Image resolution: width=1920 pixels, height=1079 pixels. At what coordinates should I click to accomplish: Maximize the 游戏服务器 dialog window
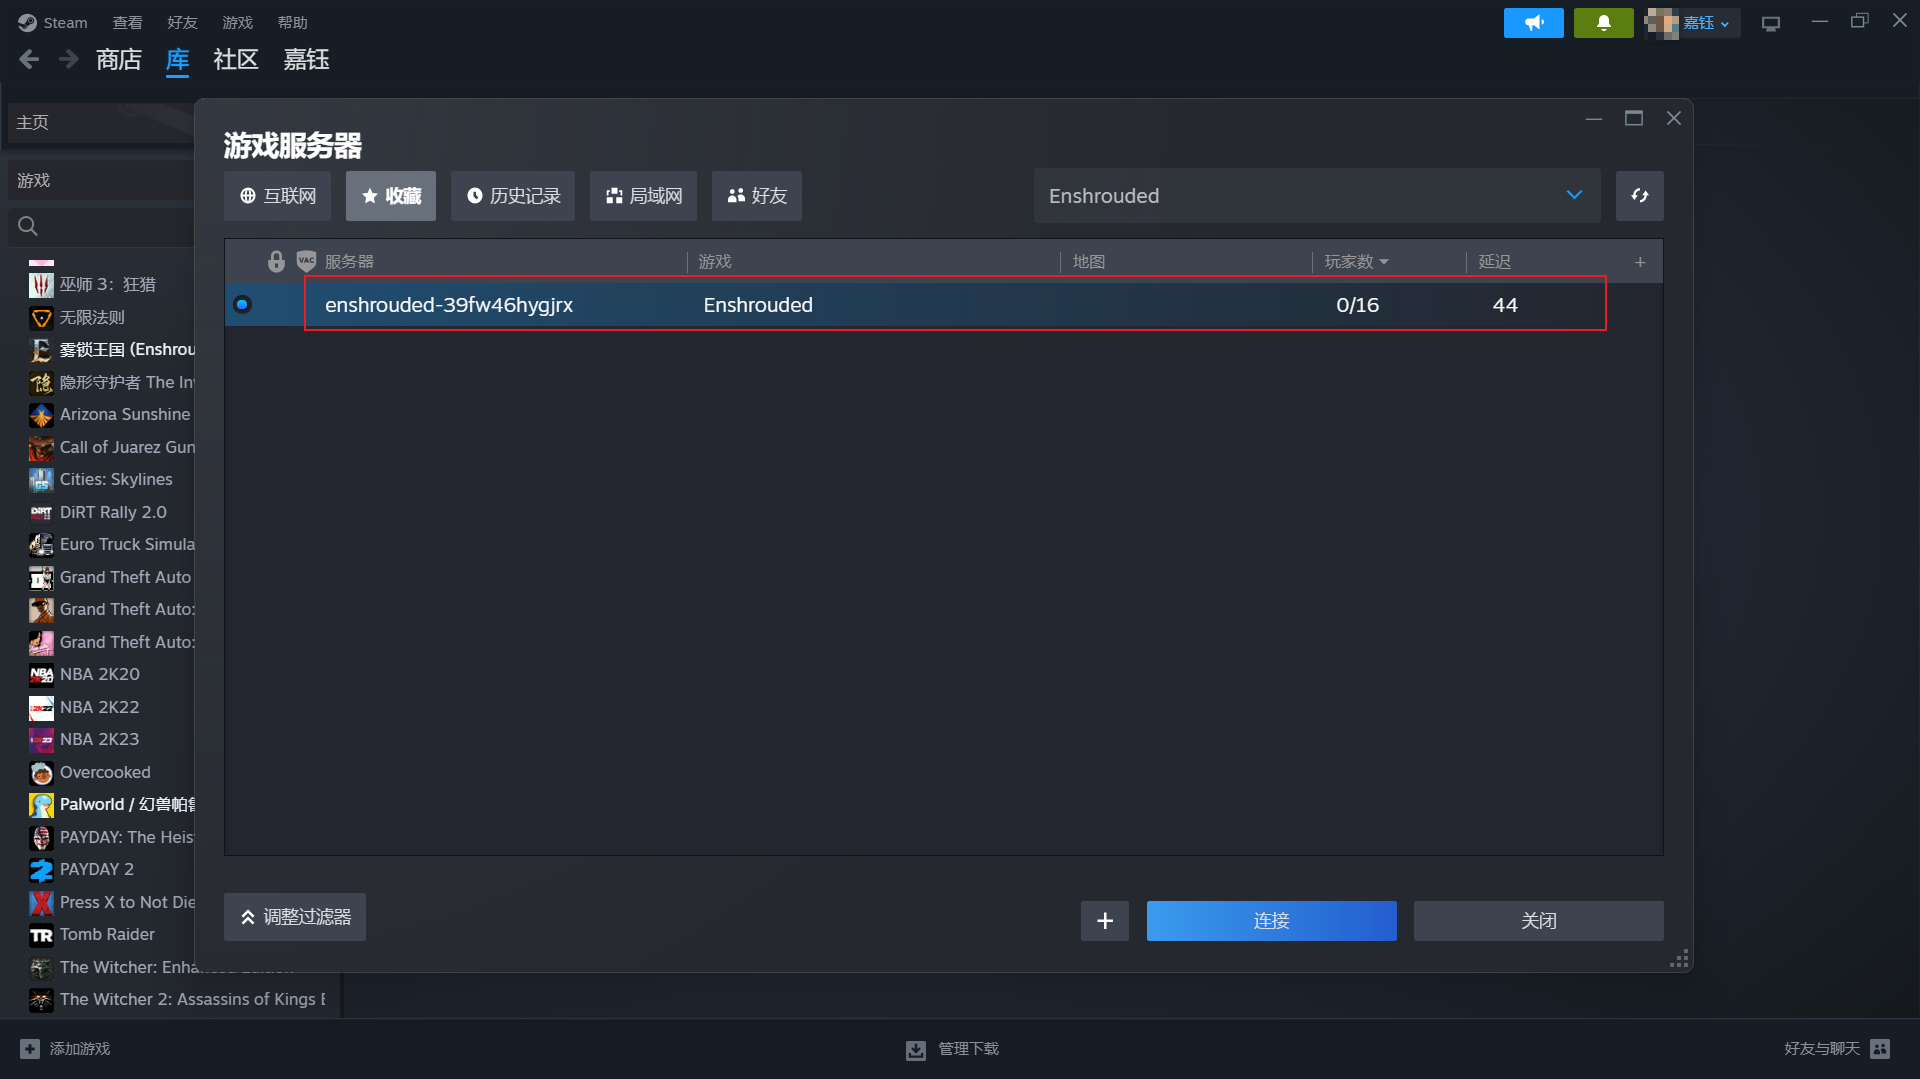click(1634, 118)
